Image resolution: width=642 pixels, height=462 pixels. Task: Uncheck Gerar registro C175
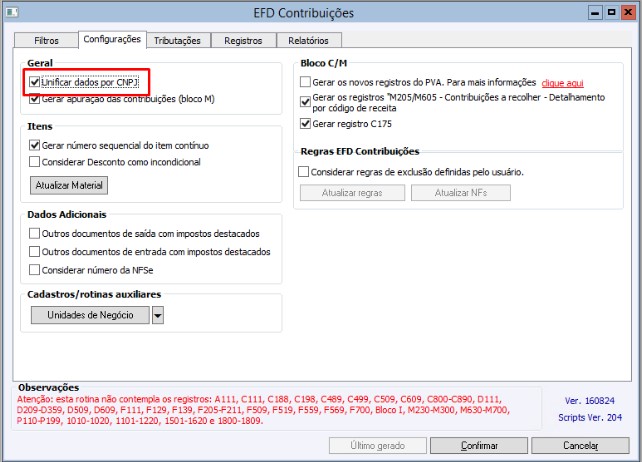tap(305, 123)
